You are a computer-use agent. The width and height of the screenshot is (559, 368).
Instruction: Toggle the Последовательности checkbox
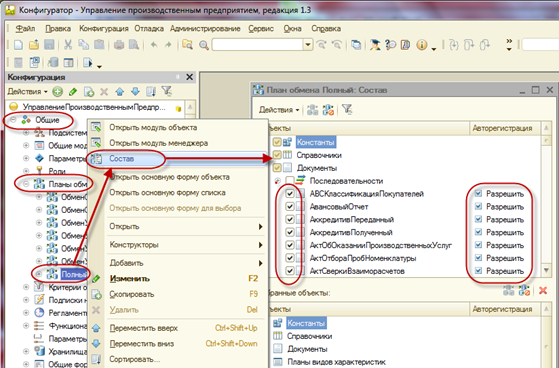(x=290, y=181)
